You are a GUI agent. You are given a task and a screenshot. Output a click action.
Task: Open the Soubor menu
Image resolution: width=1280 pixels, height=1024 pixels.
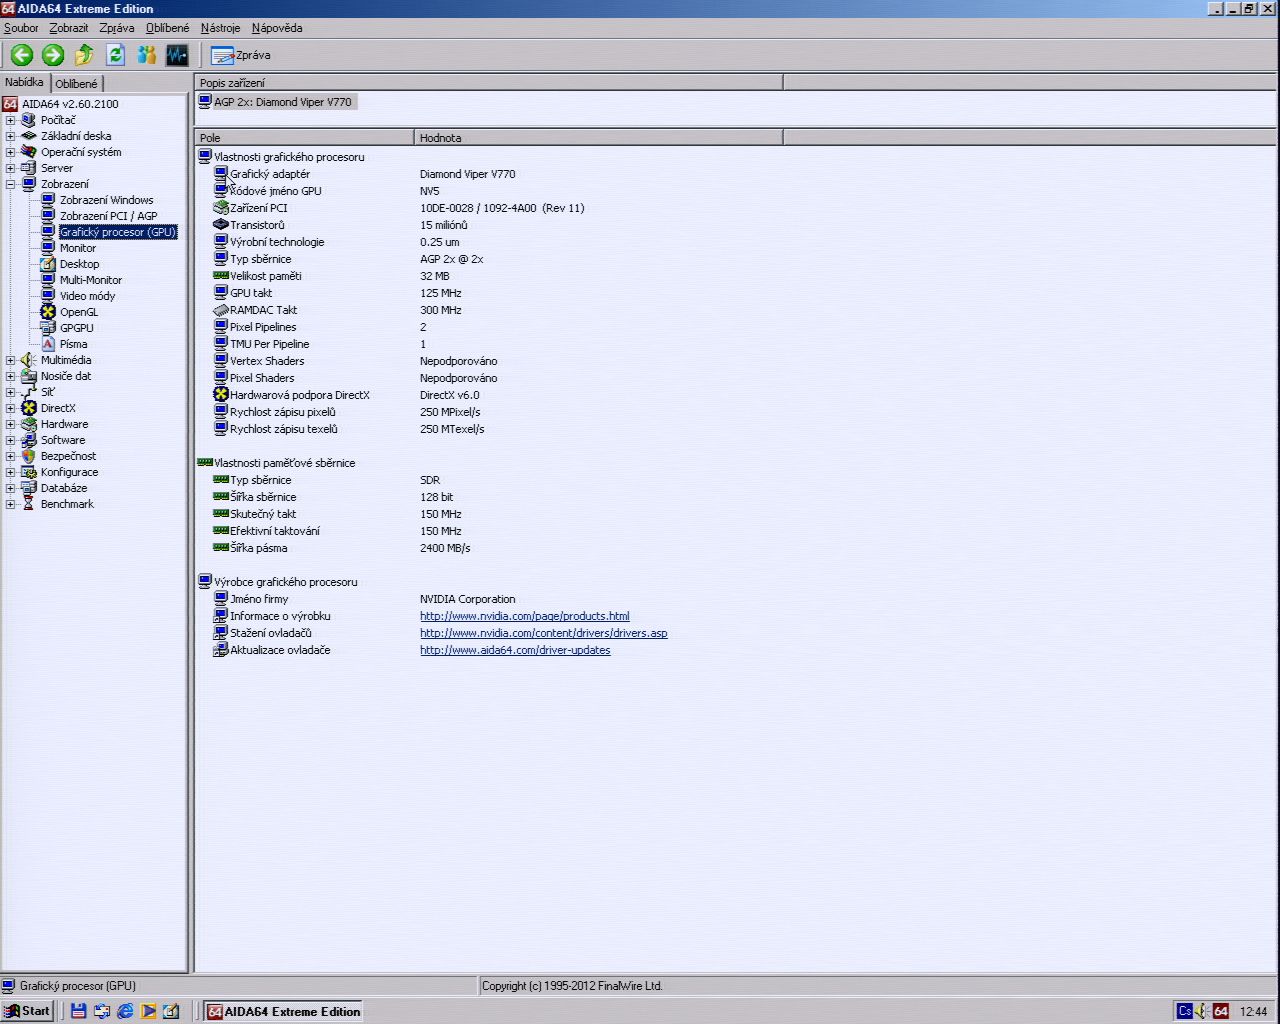pos(21,28)
